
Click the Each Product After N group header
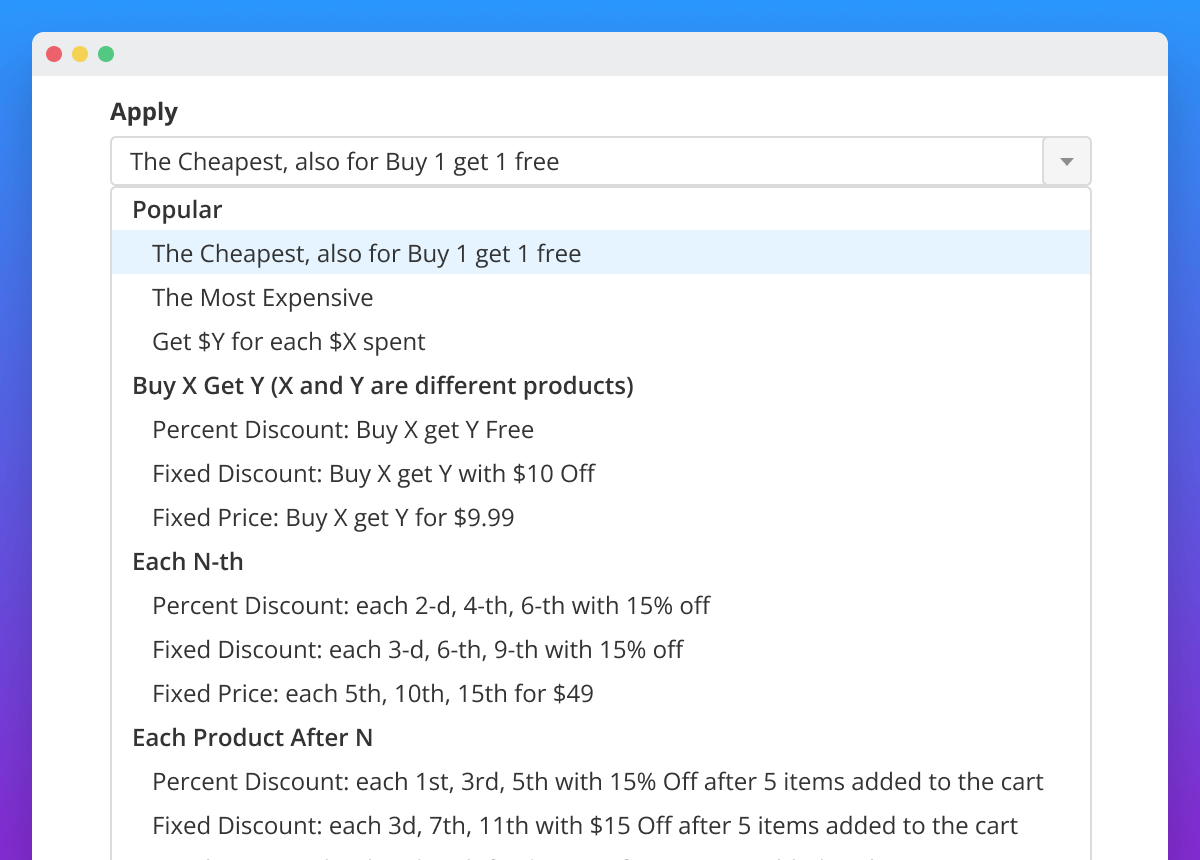click(x=252, y=737)
